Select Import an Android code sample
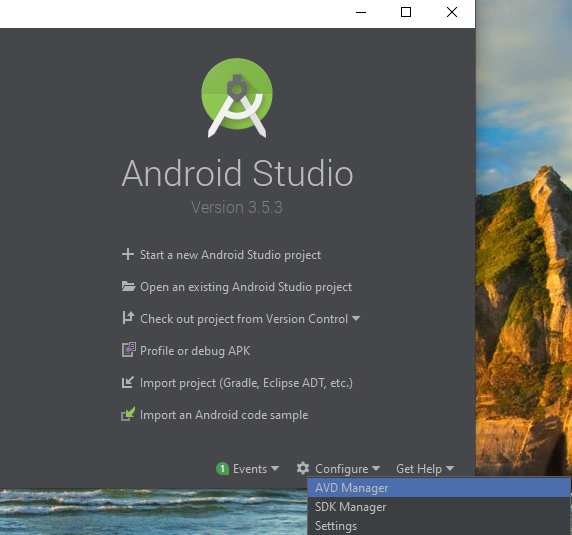Screen dimensions: 572x535 (224, 415)
